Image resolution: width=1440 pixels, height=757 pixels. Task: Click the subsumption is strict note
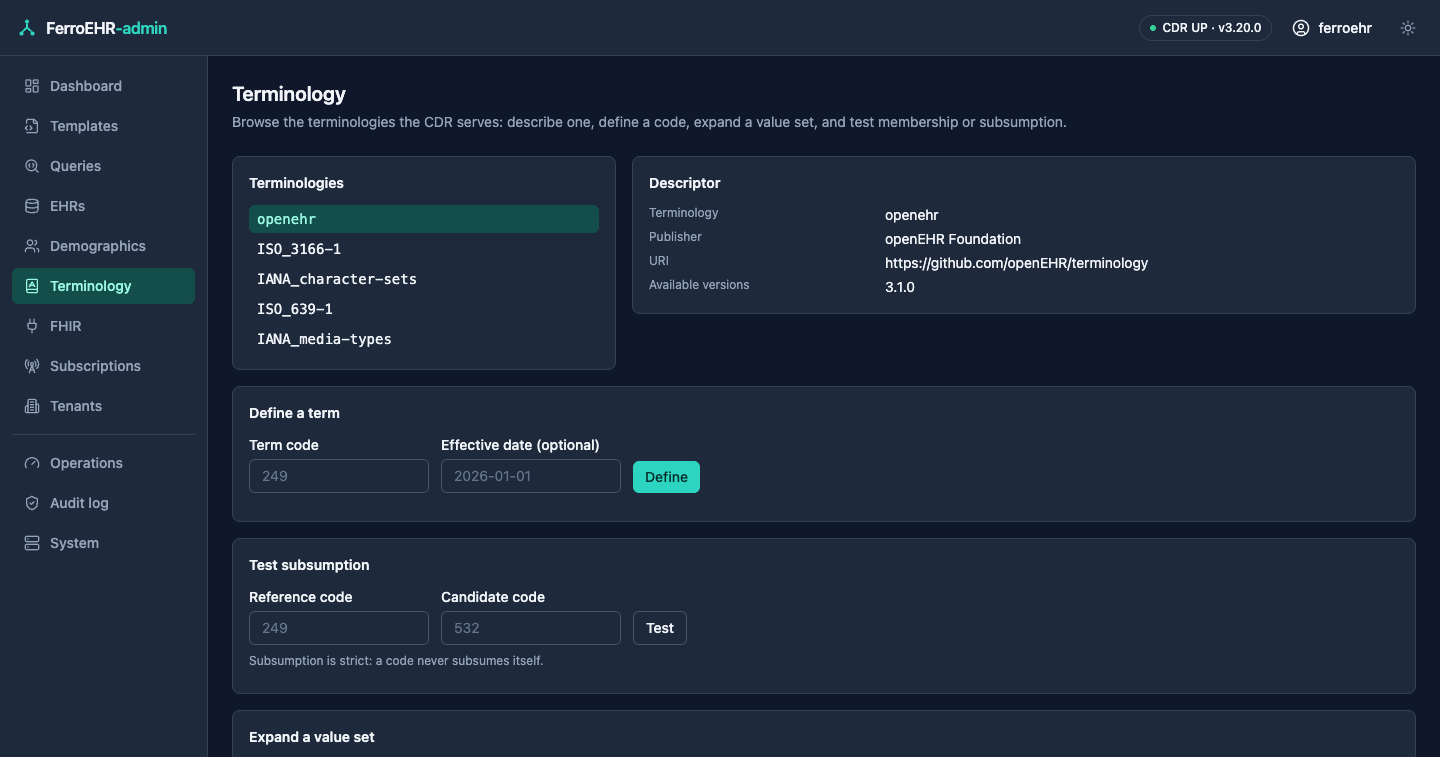click(396, 661)
